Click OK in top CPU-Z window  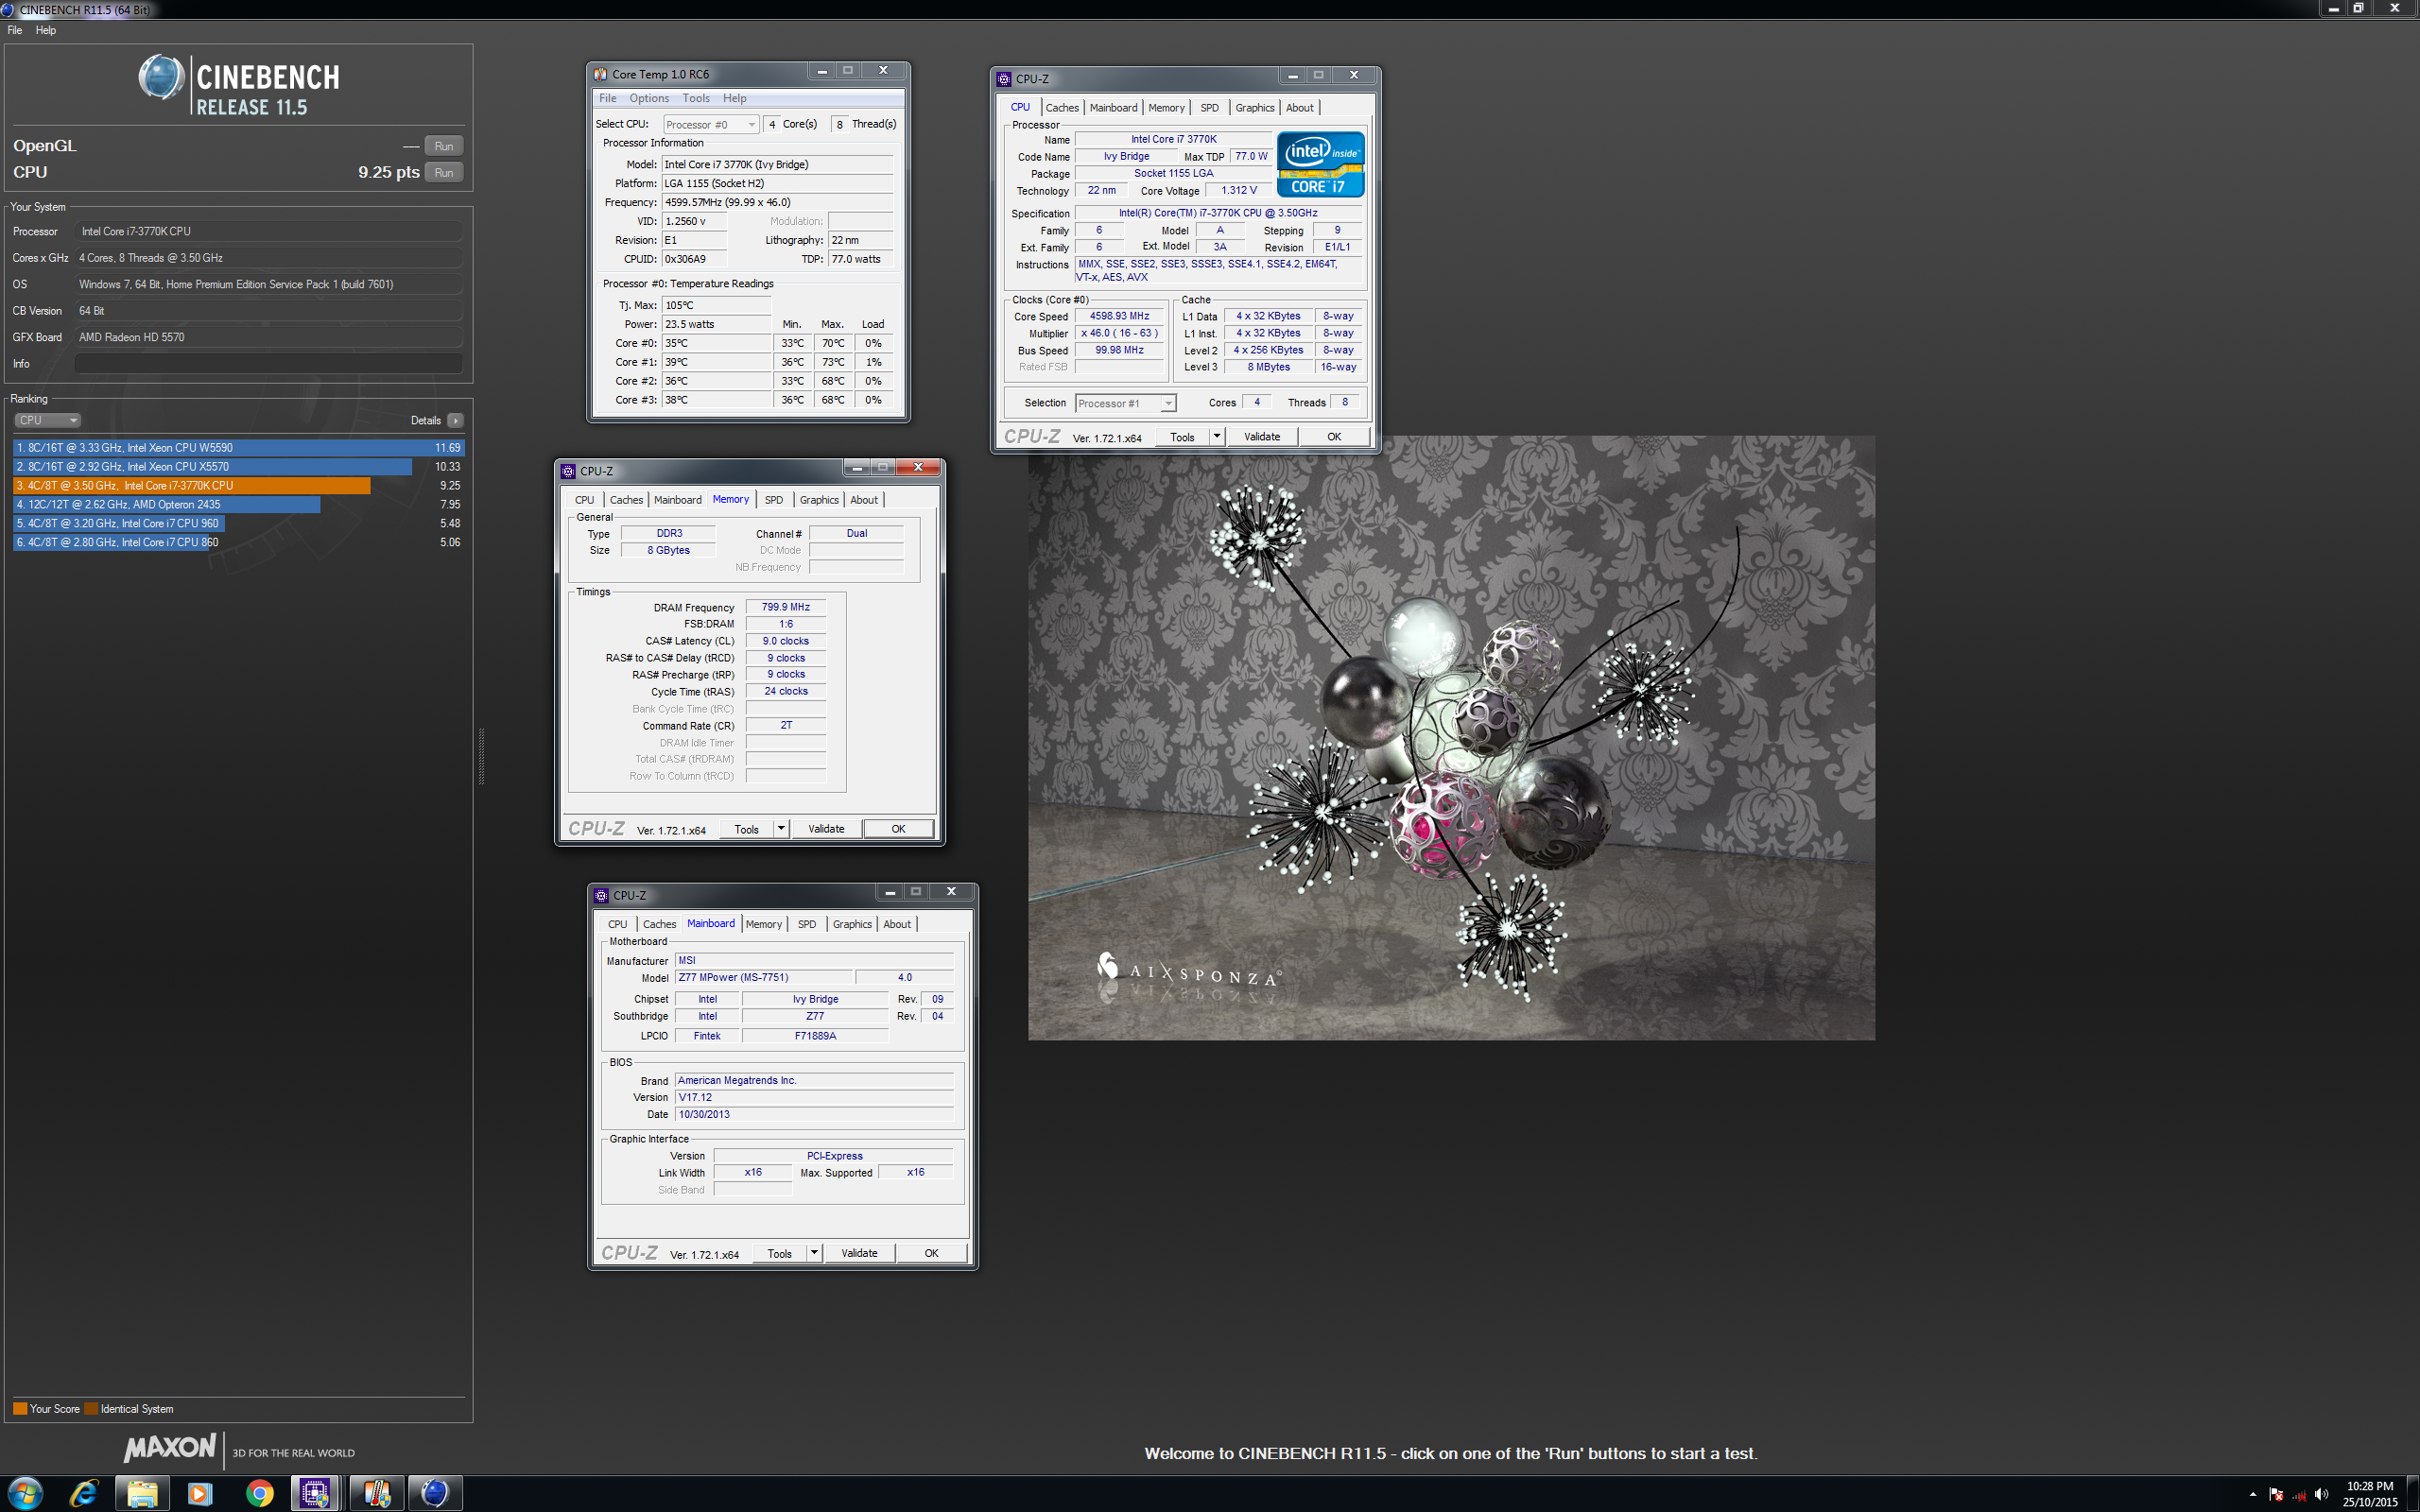(x=1334, y=437)
